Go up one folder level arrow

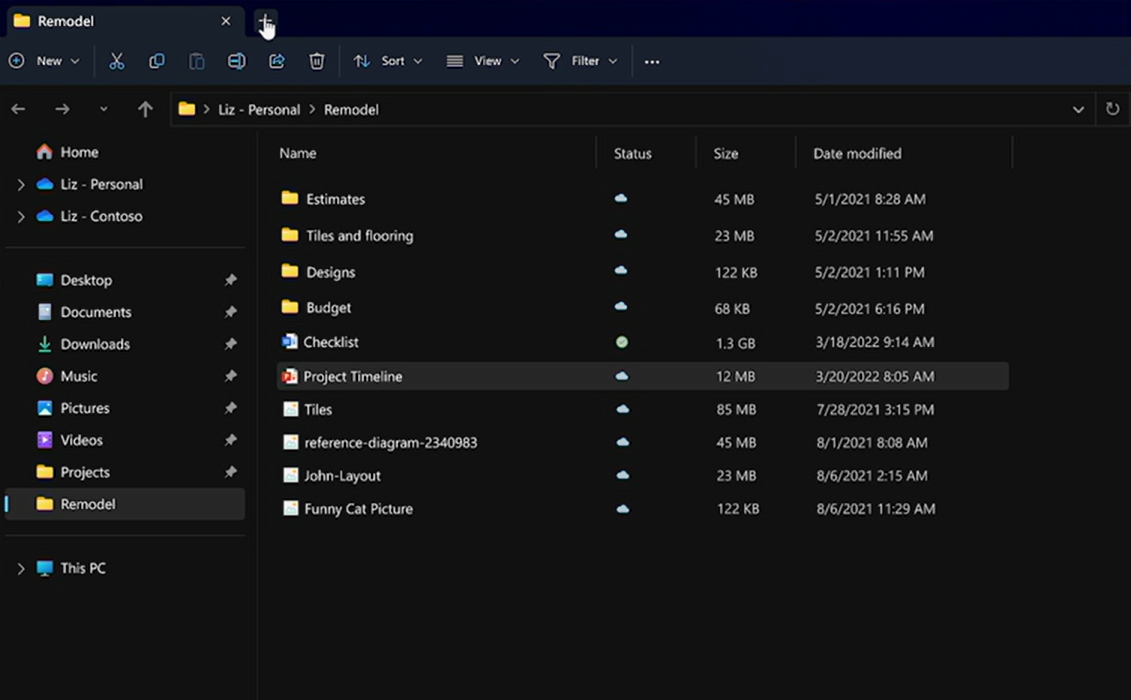pyautogui.click(x=145, y=109)
